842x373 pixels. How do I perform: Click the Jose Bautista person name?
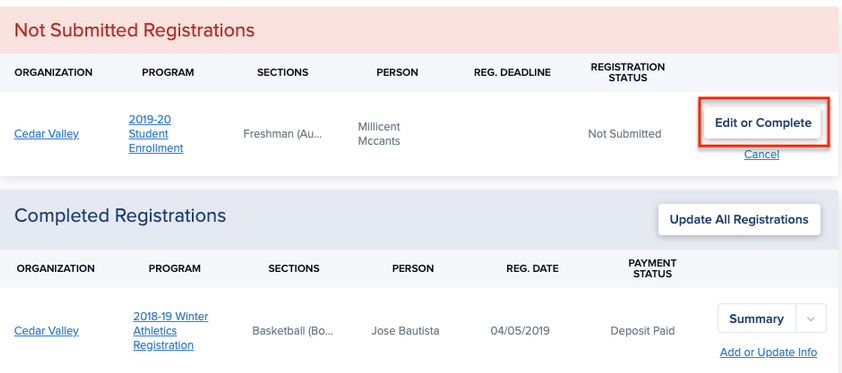point(405,331)
